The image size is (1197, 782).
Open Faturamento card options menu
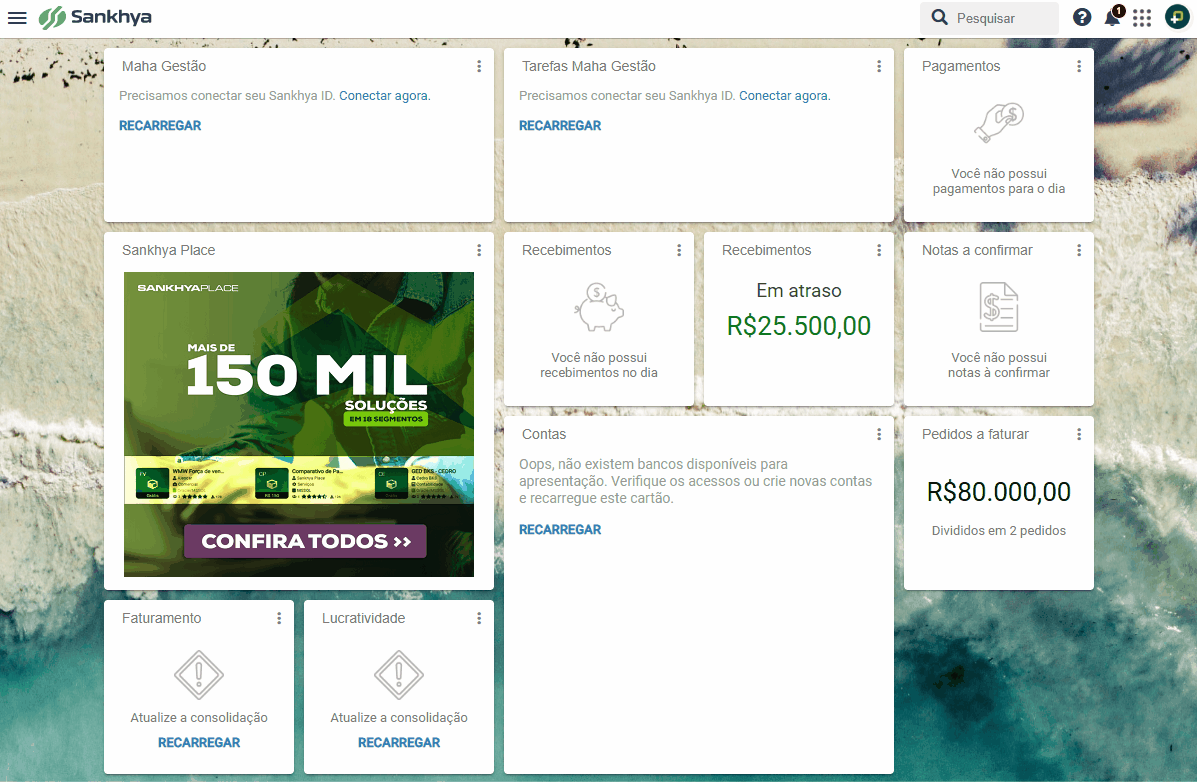coord(279,619)
